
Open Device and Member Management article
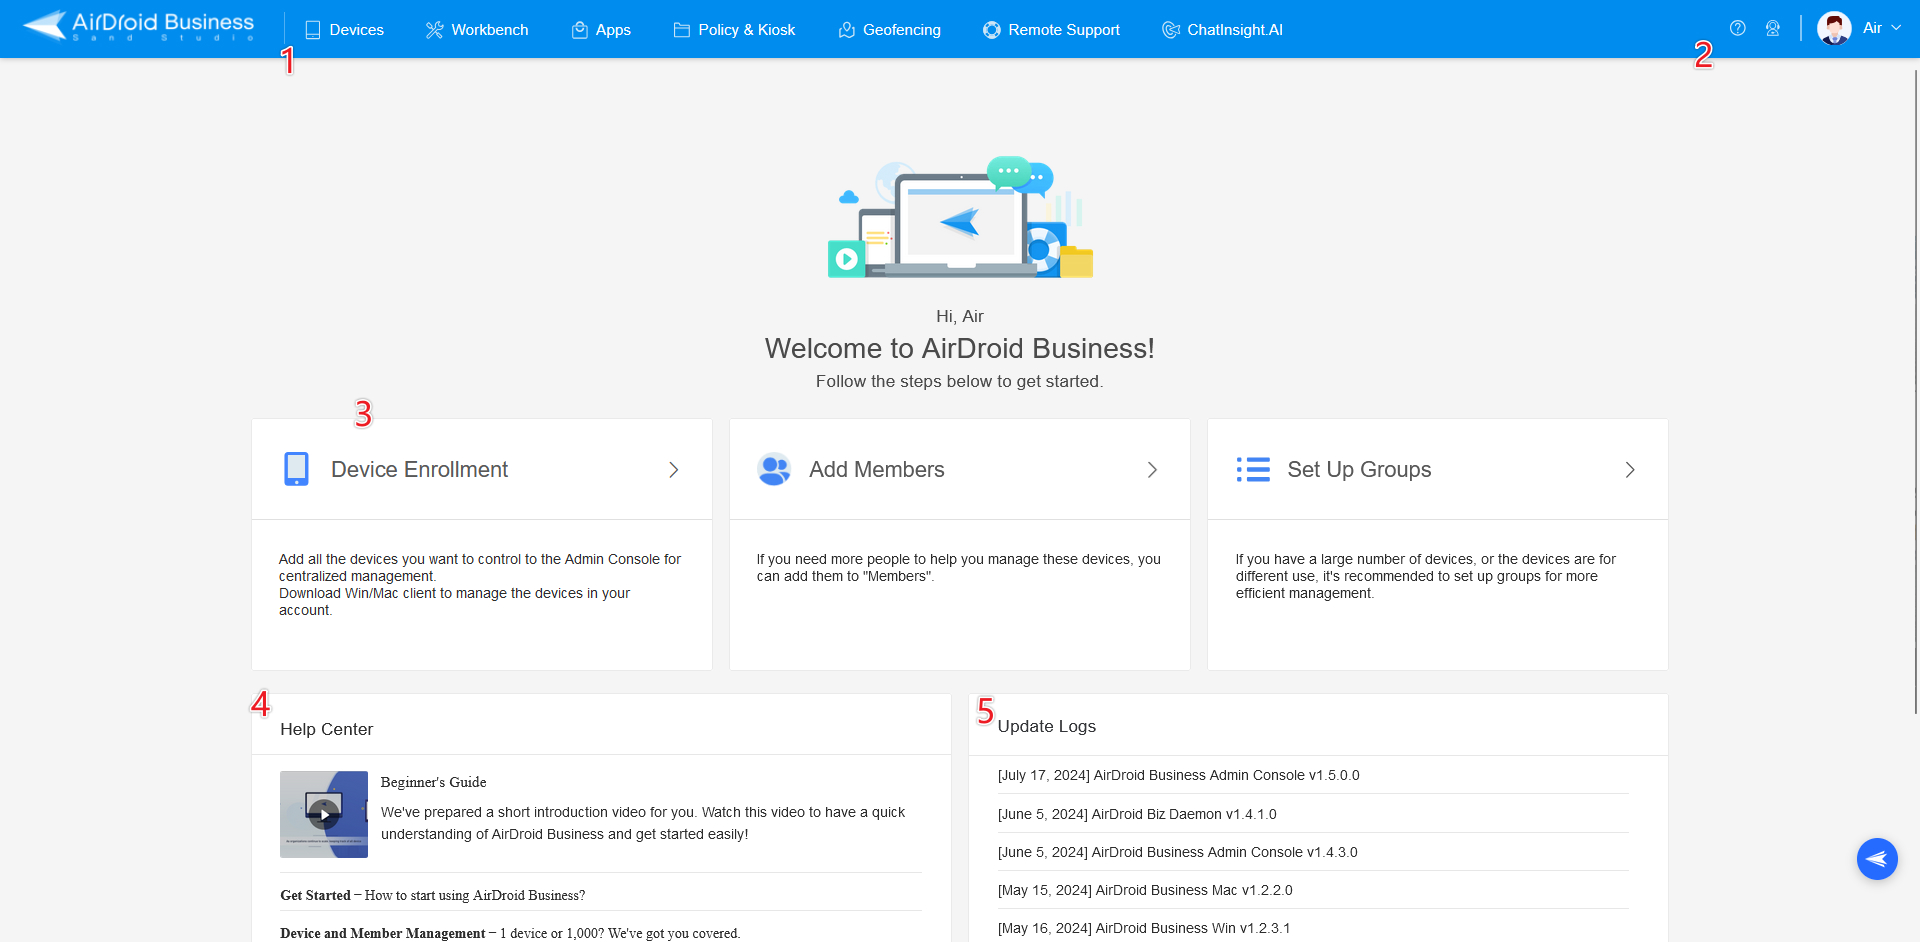(510, 933)
